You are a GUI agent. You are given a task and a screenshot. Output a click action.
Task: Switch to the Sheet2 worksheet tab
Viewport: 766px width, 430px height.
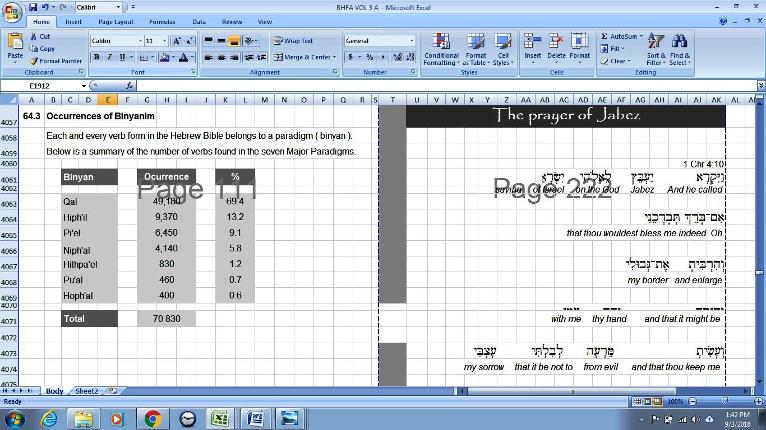[87, 391]
